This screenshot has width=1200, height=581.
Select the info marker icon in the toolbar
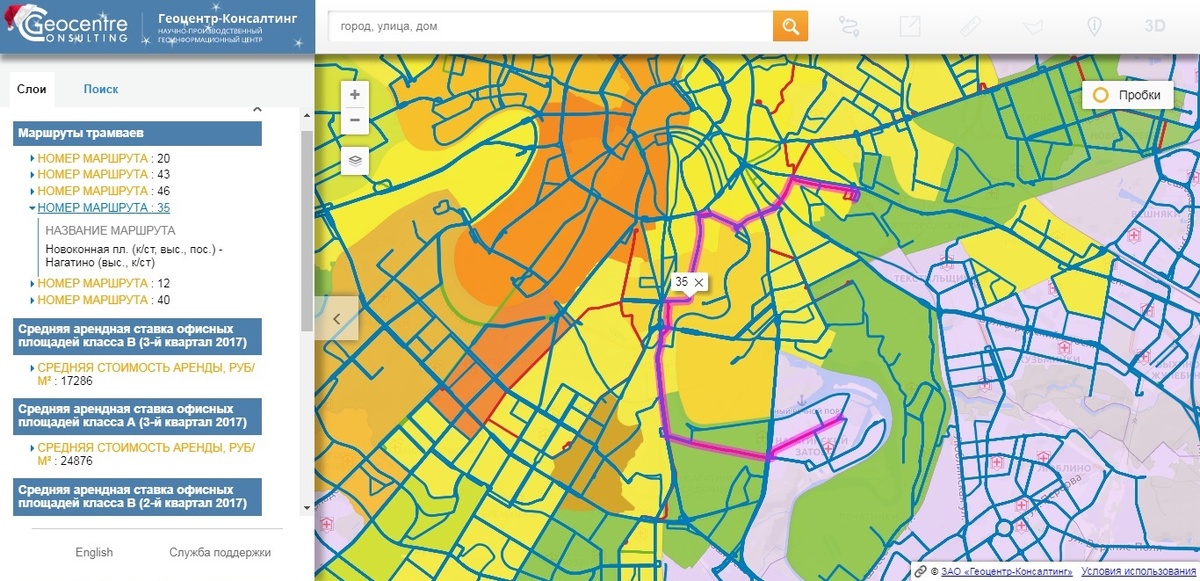click(x=1094, y=25)
